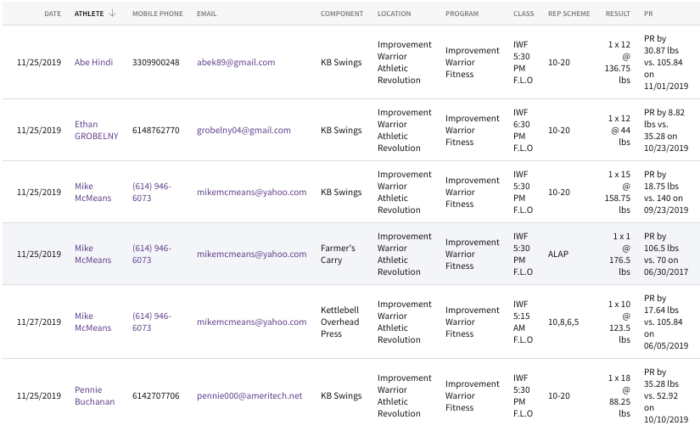Click the Result column header
This screenshot has width=700, height=431.
[617, 13]
